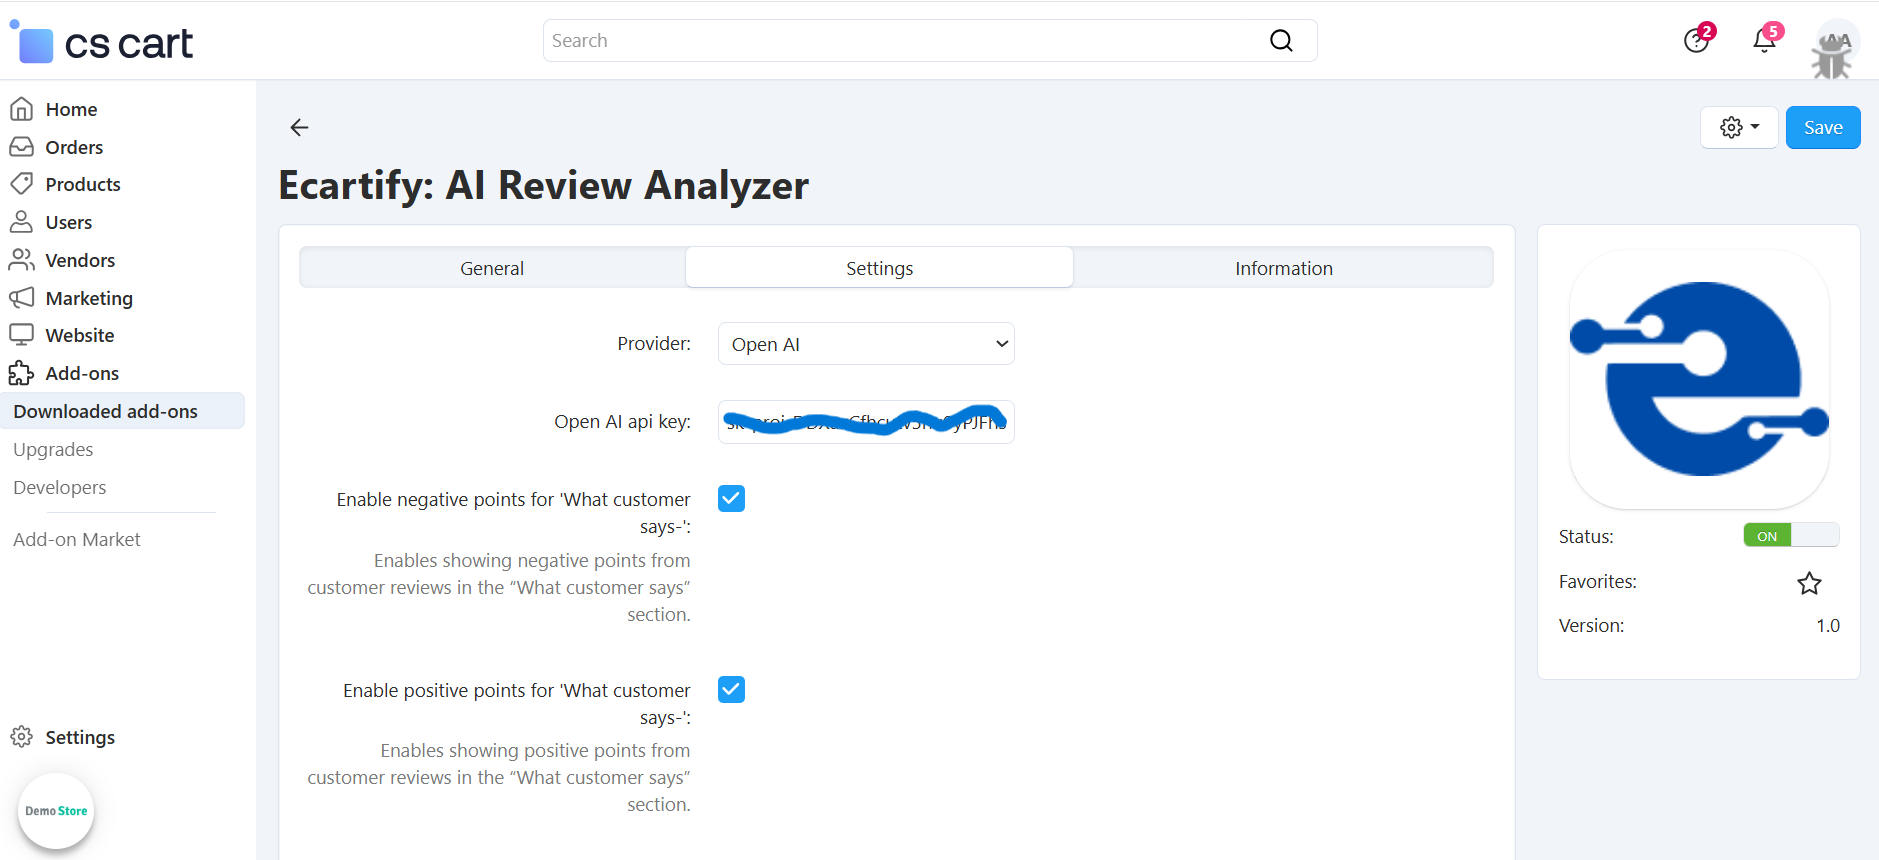Switch to the Information tab
Viewport: 1879px width, 860px height.
coord(1283,268)
